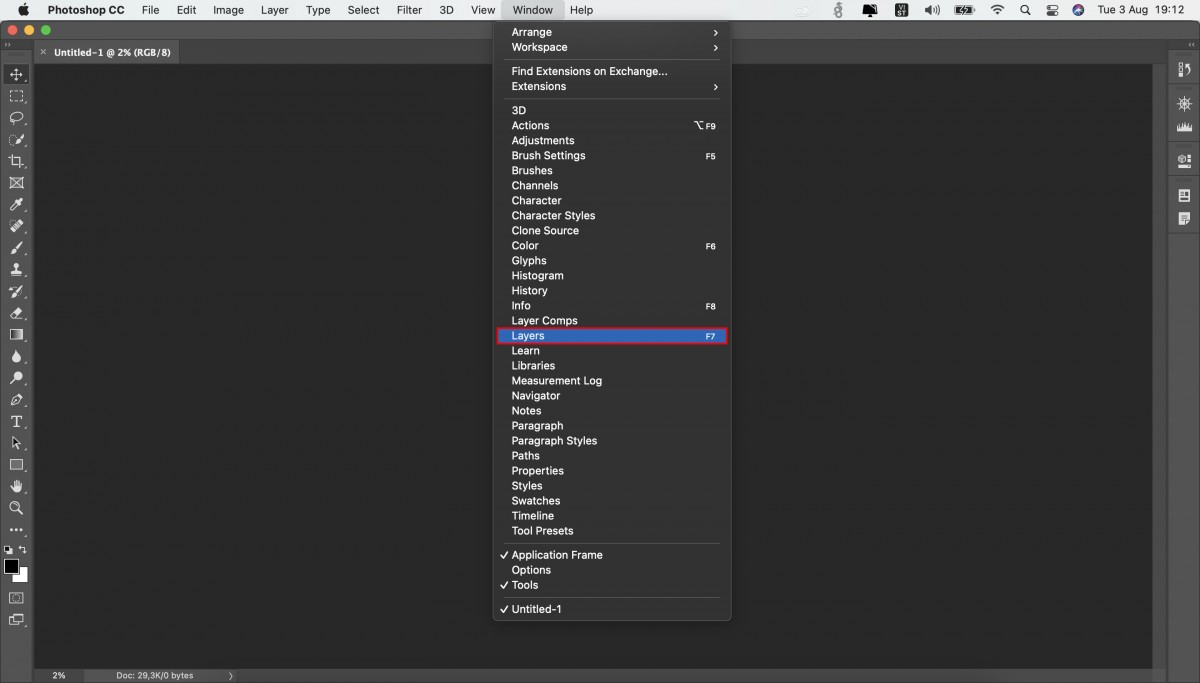
Task: Open the 3D panel icon in right dock
Action: coord(1184,160)
